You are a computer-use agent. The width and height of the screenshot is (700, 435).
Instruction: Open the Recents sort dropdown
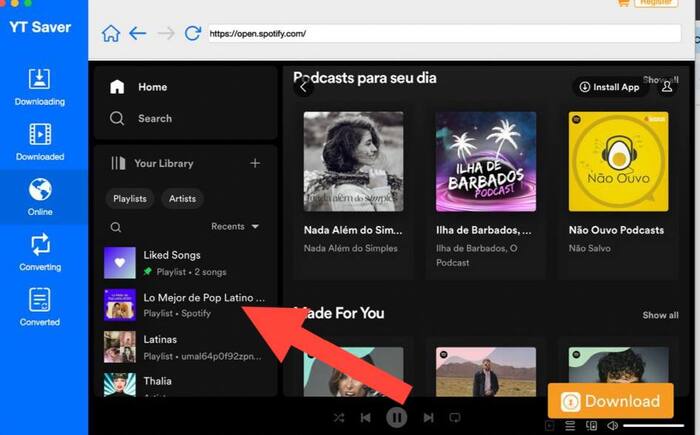(x=235, y=226)
